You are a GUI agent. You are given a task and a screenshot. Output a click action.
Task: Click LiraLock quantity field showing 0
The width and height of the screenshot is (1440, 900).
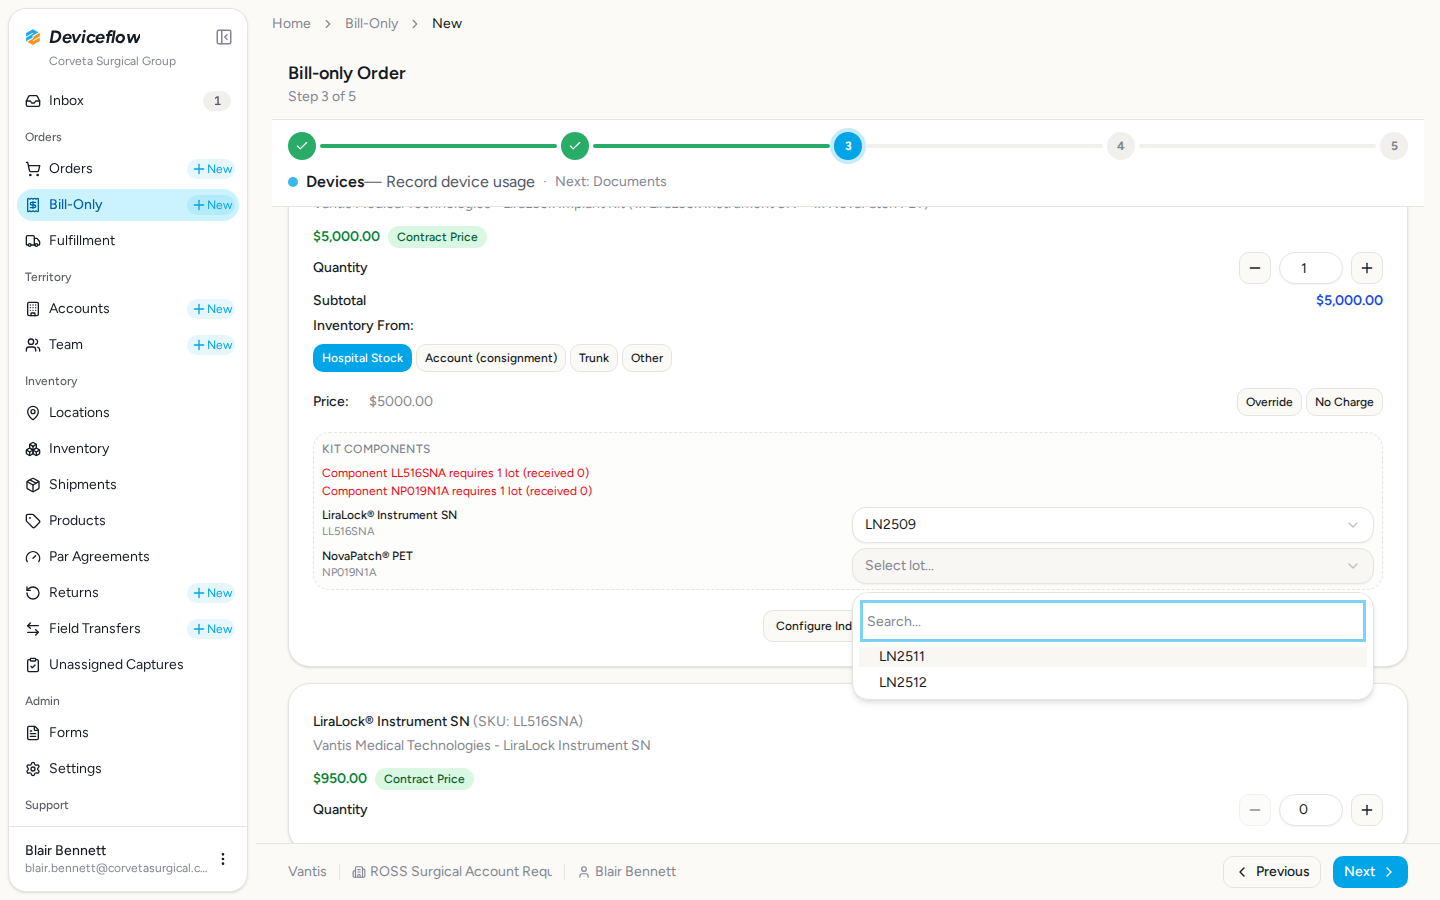(x=1311, y=810)
